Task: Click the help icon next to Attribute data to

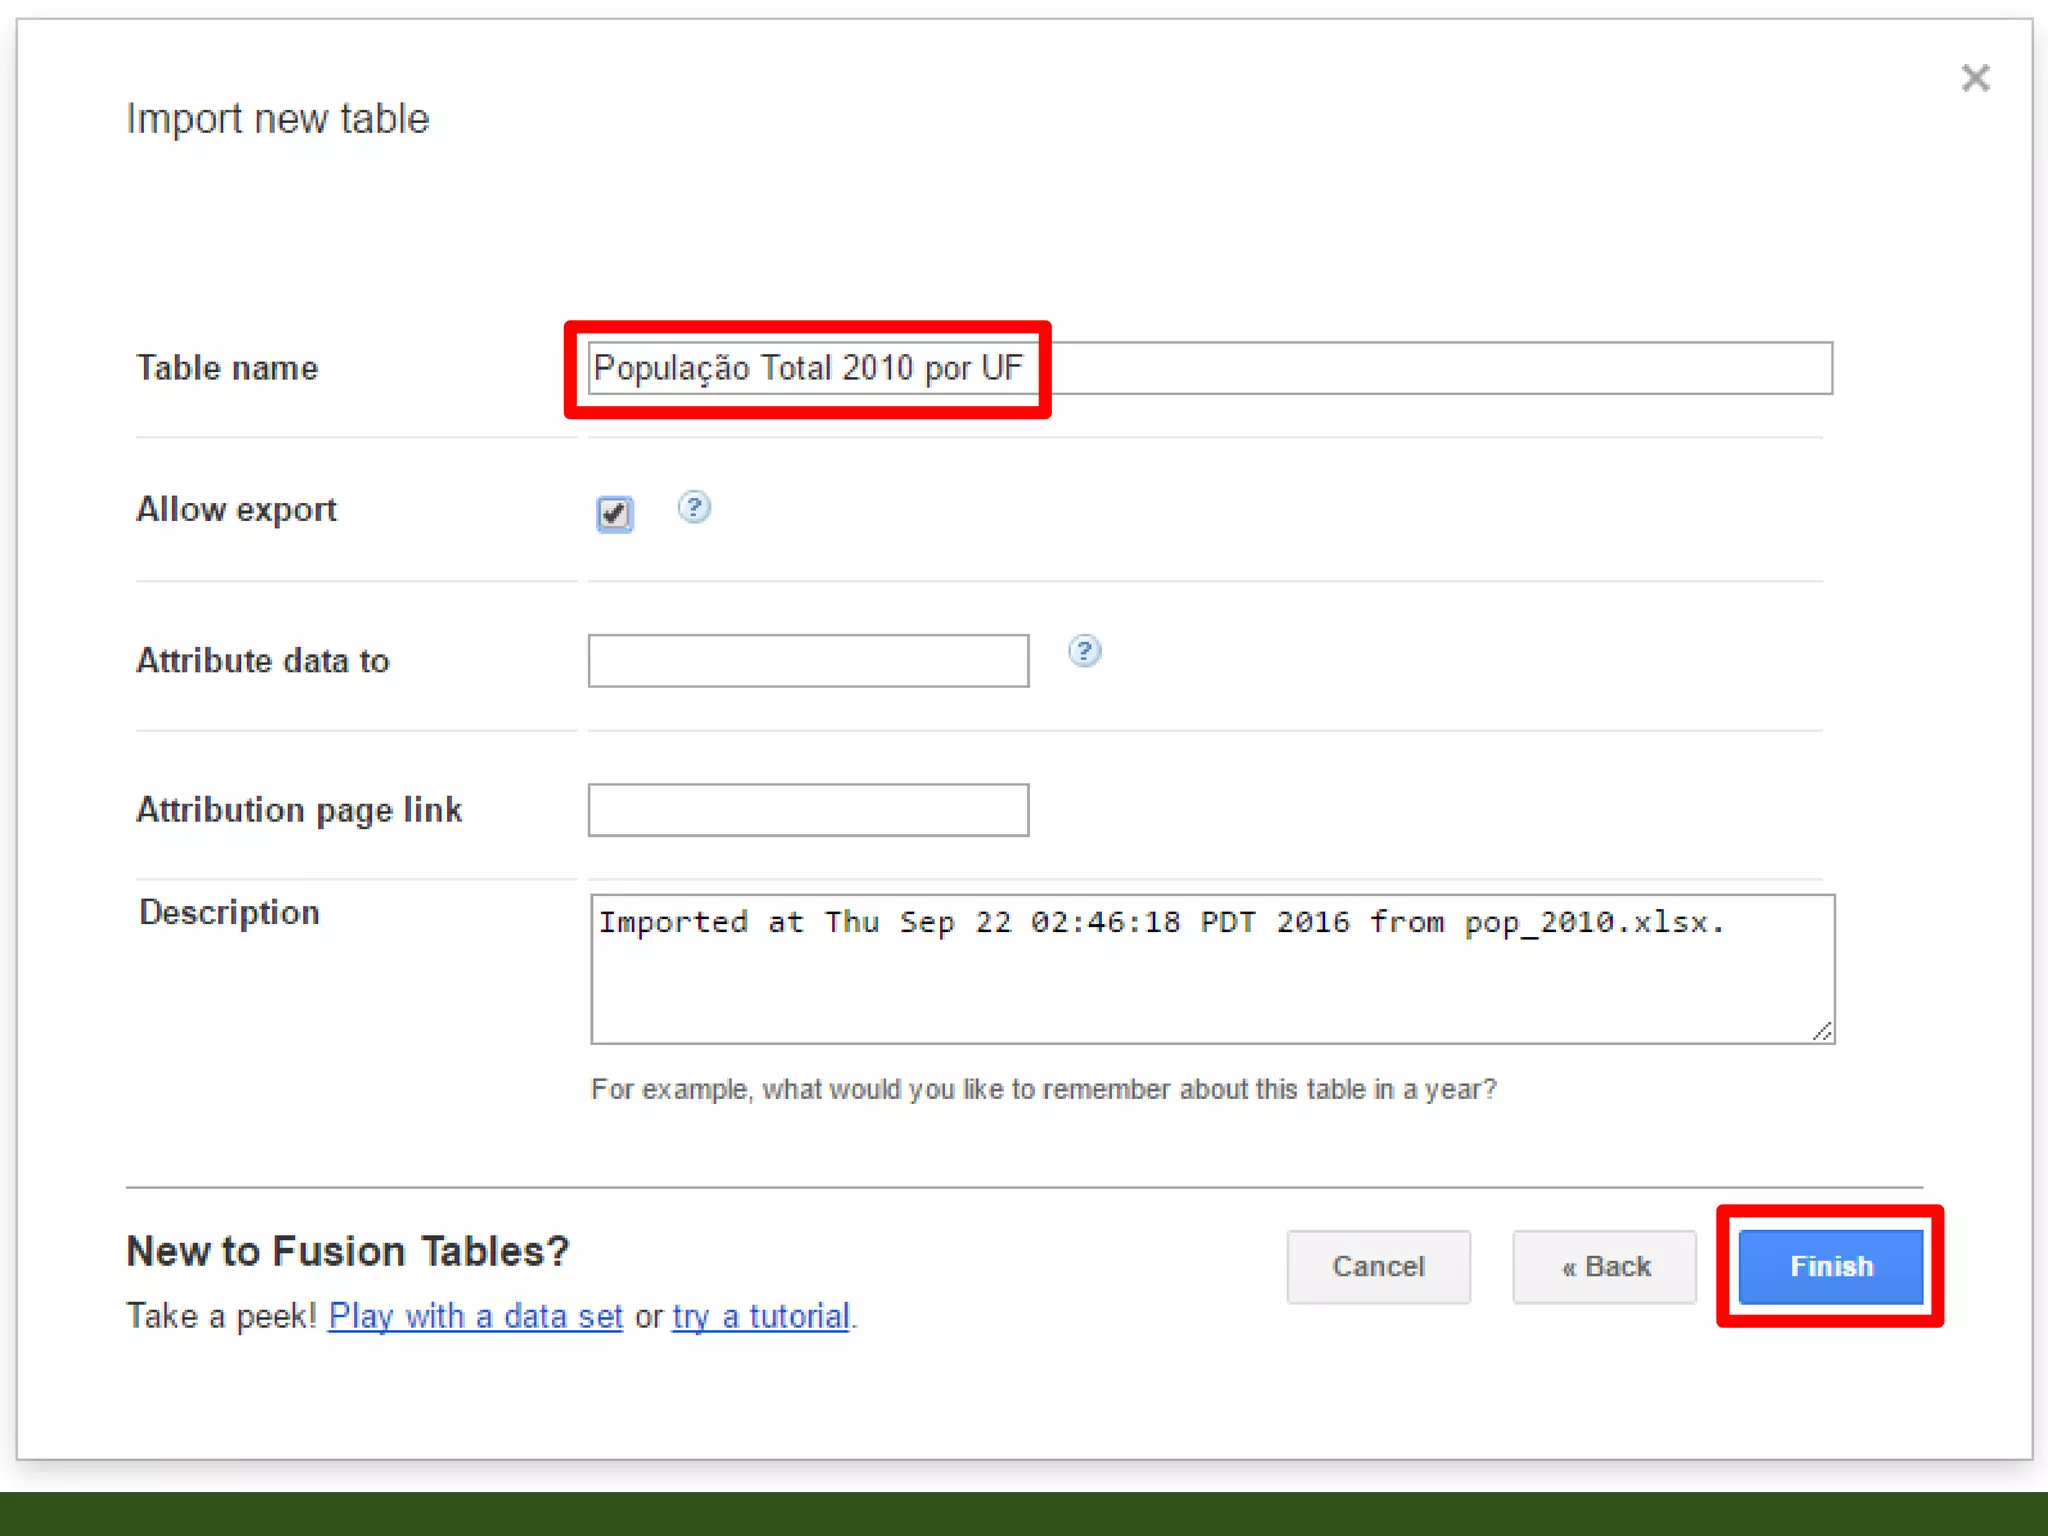Action: [x=1084, y=652]
